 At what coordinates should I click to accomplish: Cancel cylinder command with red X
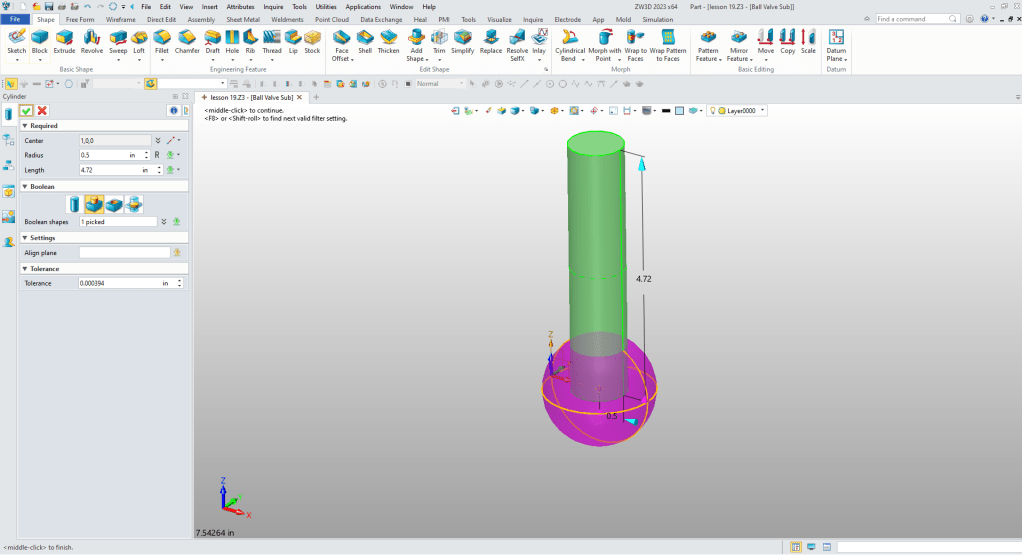click(x=42, y=110)
